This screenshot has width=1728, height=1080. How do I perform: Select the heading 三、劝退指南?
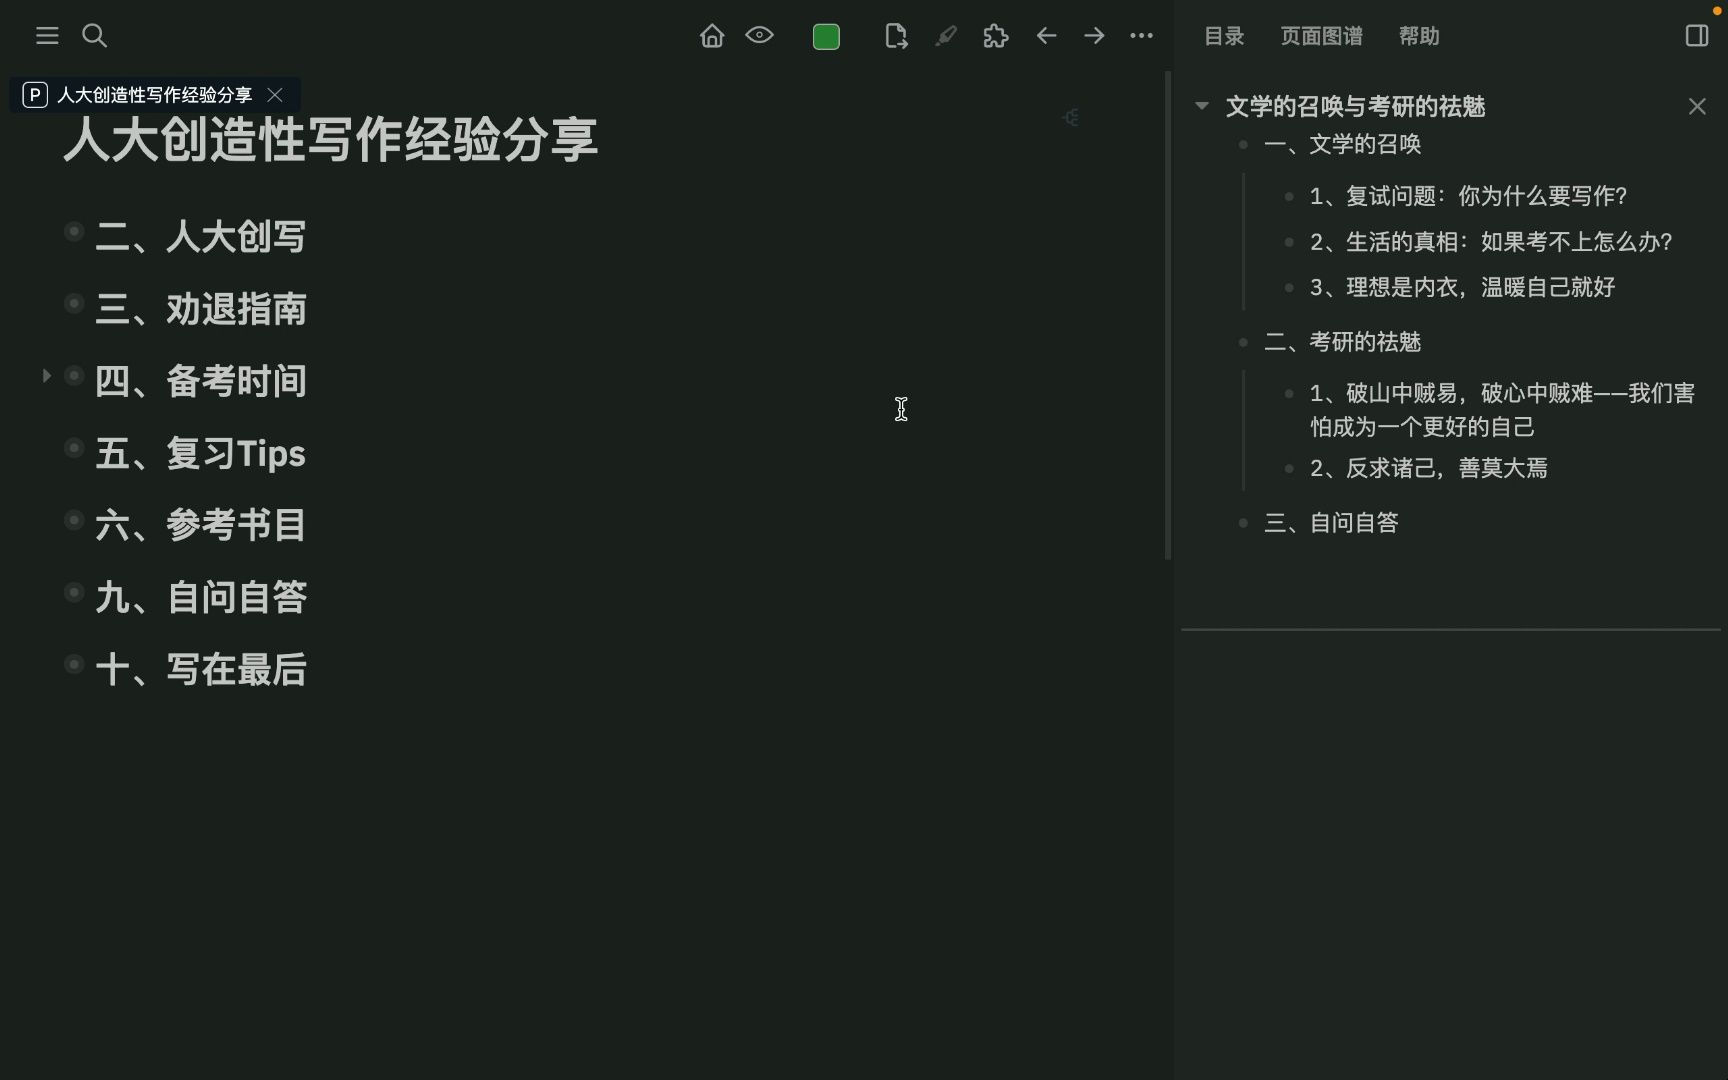[201, 309]
